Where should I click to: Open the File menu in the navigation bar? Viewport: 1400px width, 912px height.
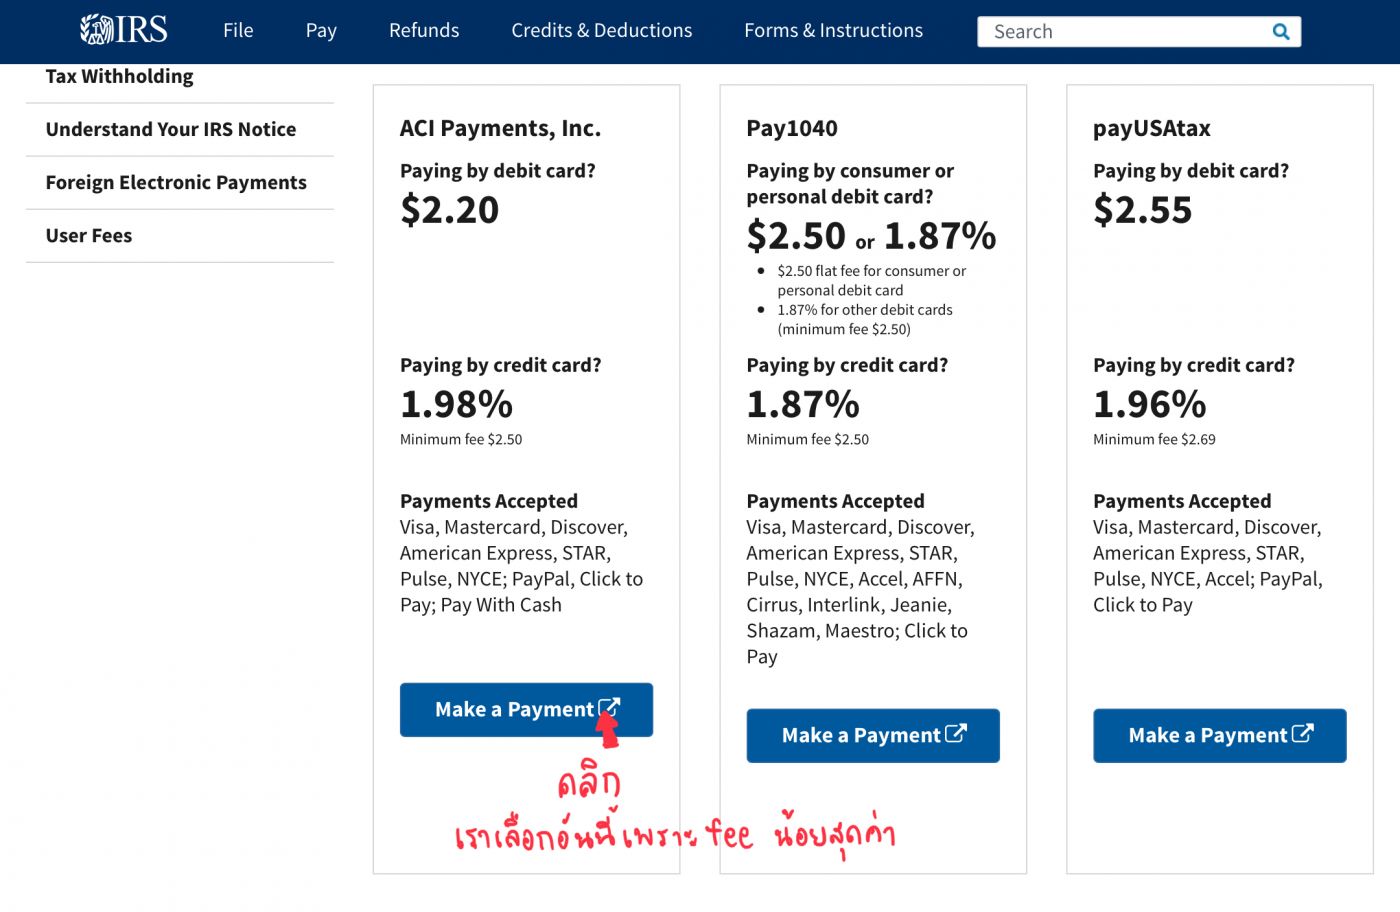pos(238,31)
